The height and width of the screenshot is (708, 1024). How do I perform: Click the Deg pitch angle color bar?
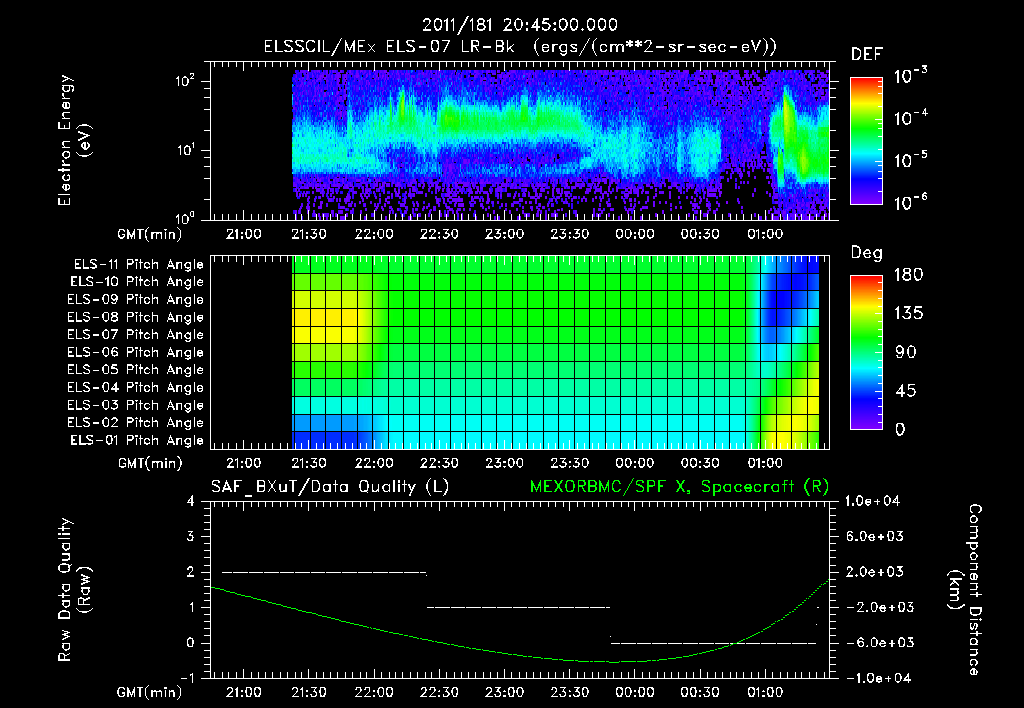pos(866,352)
